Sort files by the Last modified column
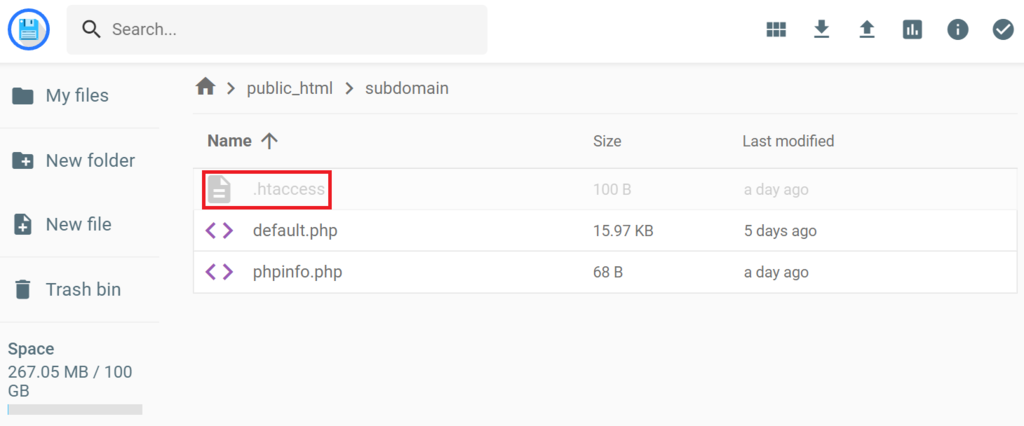This screenshot has width=1024, height=426. click(788, 141)
